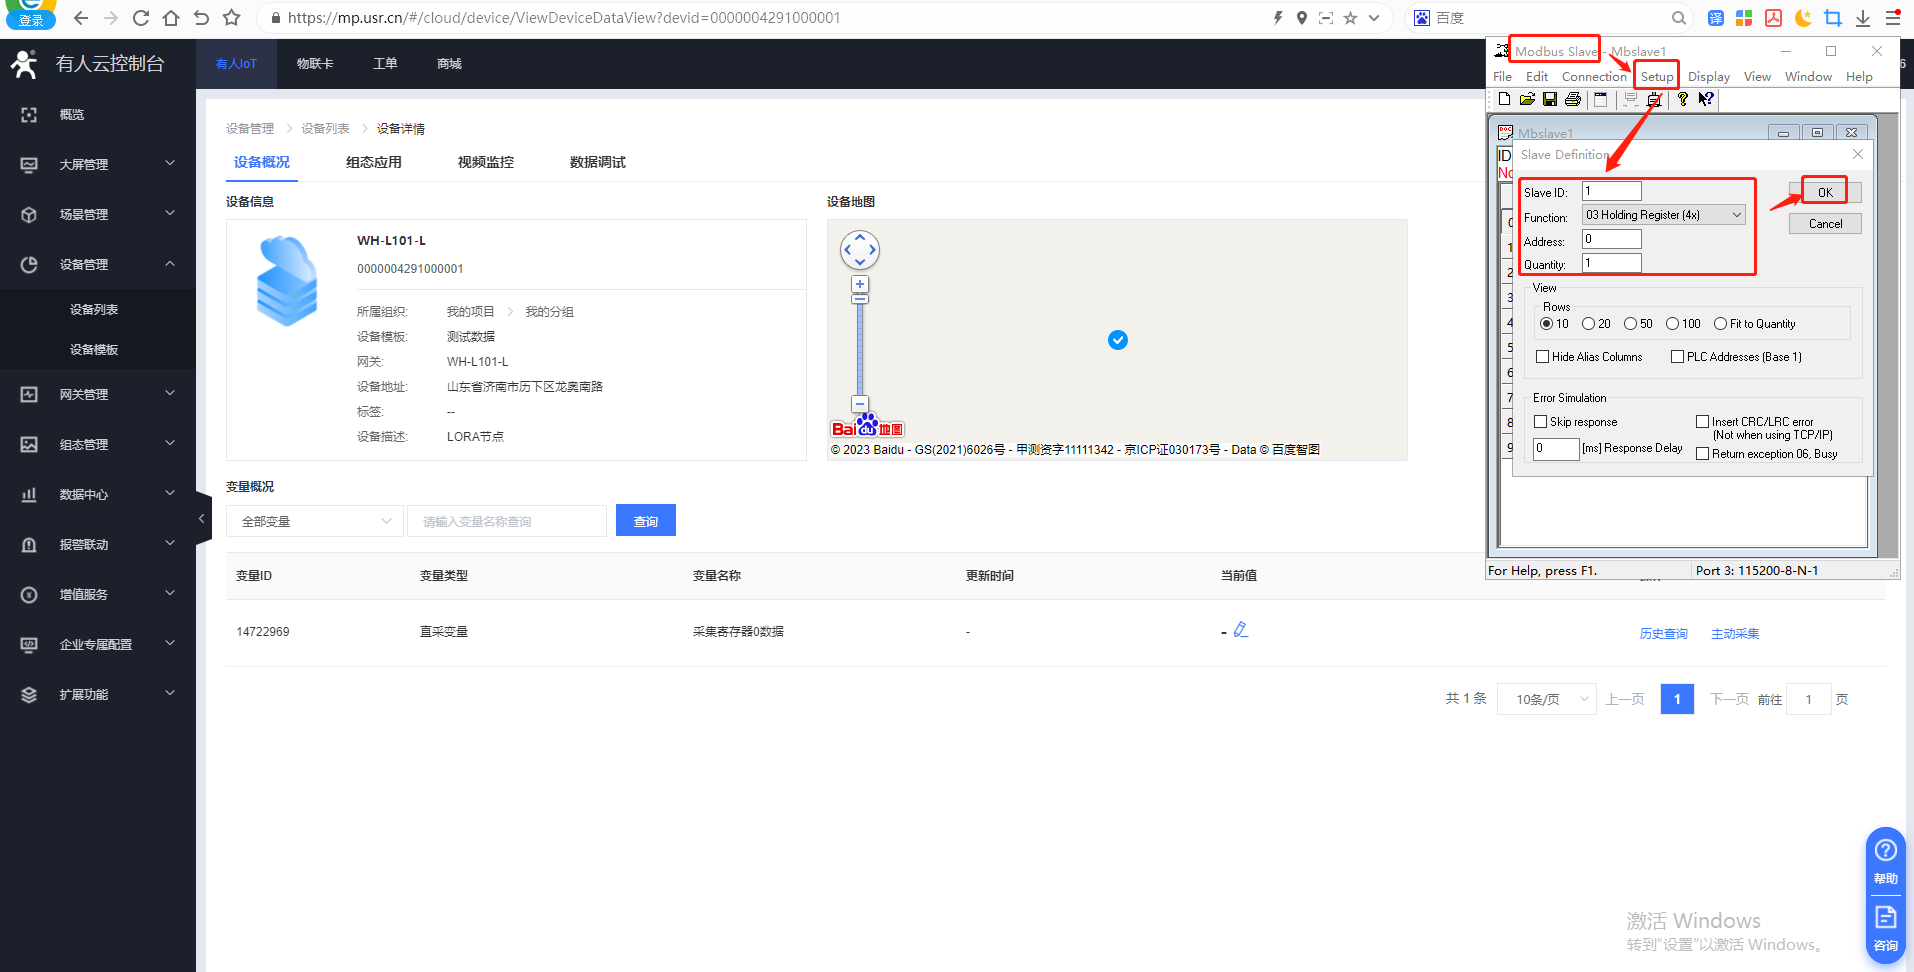The height and width of the screenshot is (972, 1914).
Task: Enable the Skip response checkbox
Action: tap(1541, 422)
